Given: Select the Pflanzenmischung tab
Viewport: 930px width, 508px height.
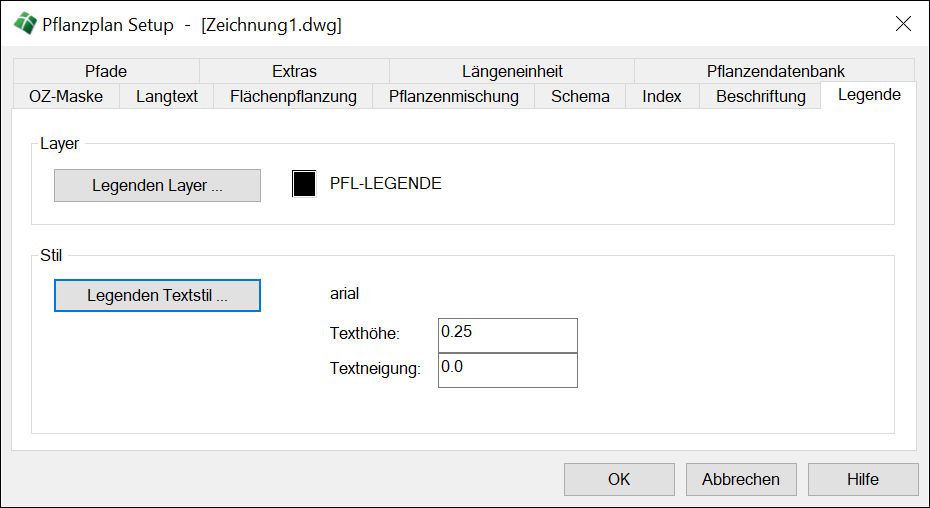Looking at the screenshot, I should (453, 96).
